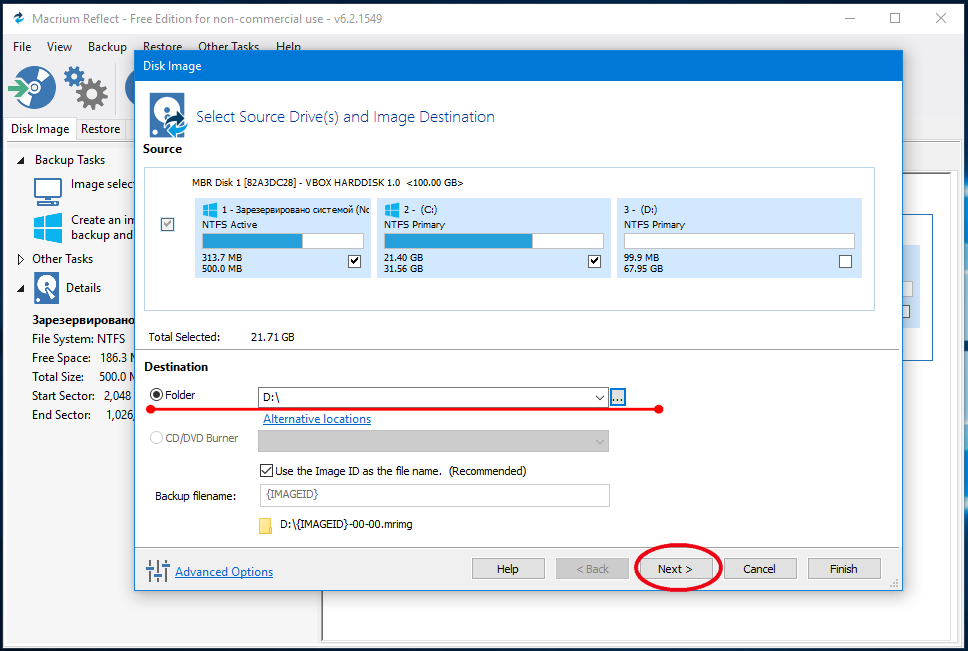Viewport: 968px width, 651px height.
Task: Open the CD/DVD Burner drive dropdown
Action: (599, 441)
